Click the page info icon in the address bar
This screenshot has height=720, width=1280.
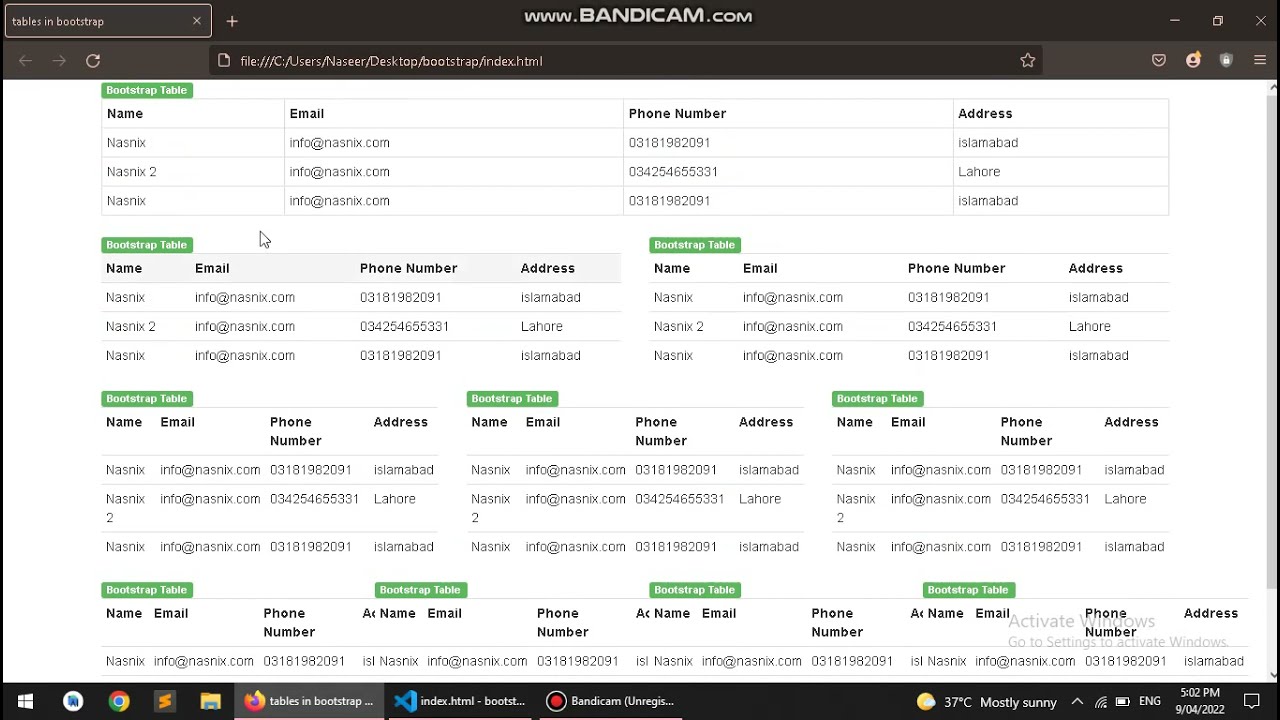224,61
